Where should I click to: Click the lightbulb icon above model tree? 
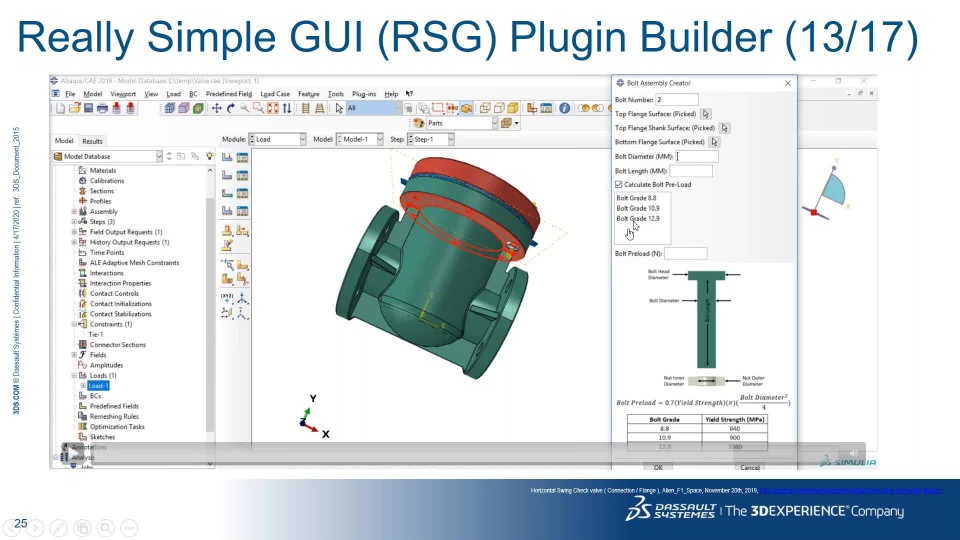pos(209,156)
